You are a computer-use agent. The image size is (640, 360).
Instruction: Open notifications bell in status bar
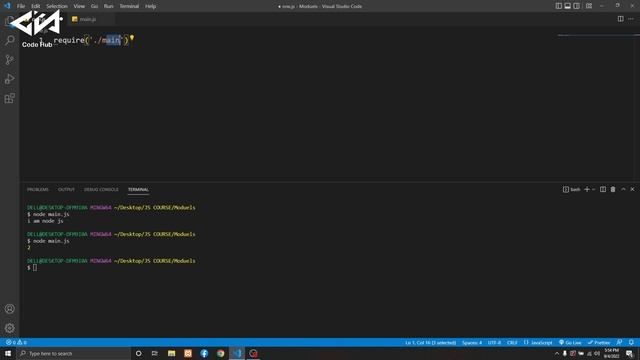tap(631, 342)
